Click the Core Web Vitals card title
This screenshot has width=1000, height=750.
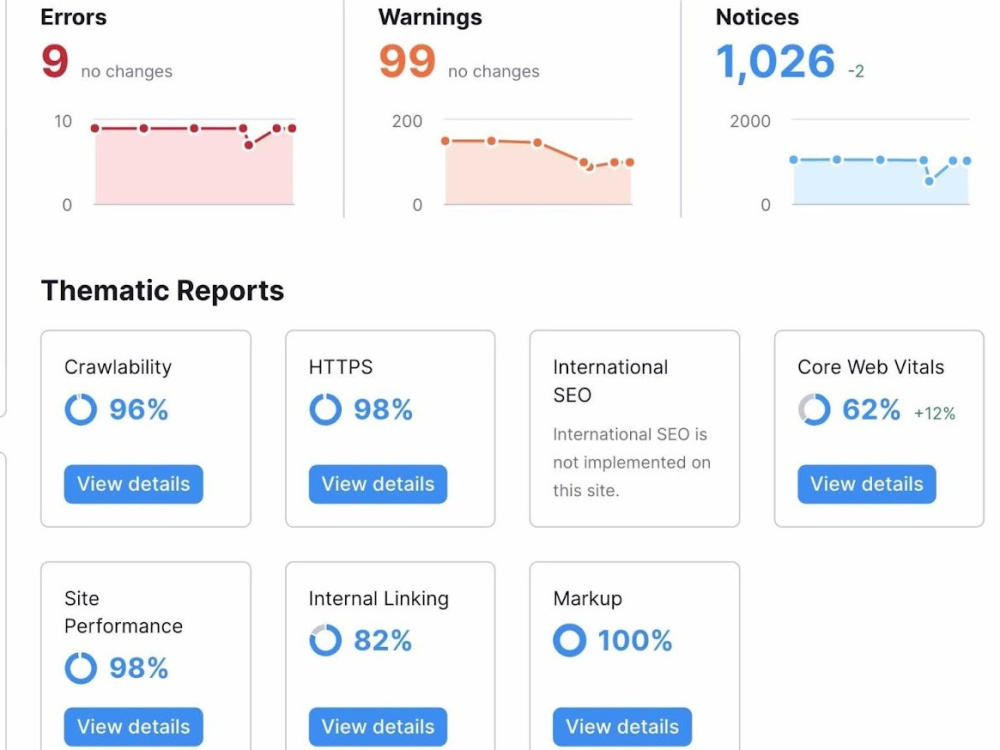[871, 367]
